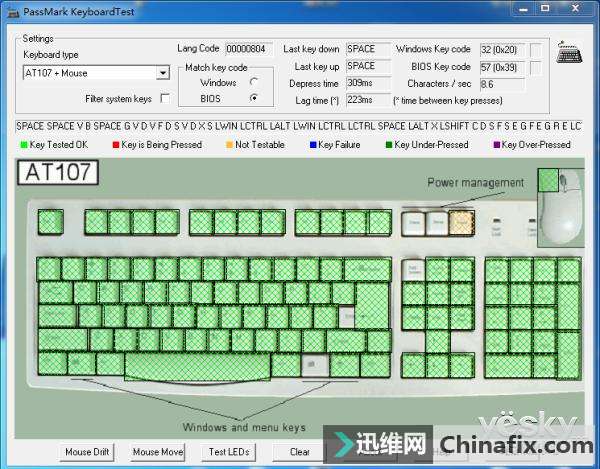Click the orange not-testable Pause key
The image size is (600, 469).
(x=462, y=223)
